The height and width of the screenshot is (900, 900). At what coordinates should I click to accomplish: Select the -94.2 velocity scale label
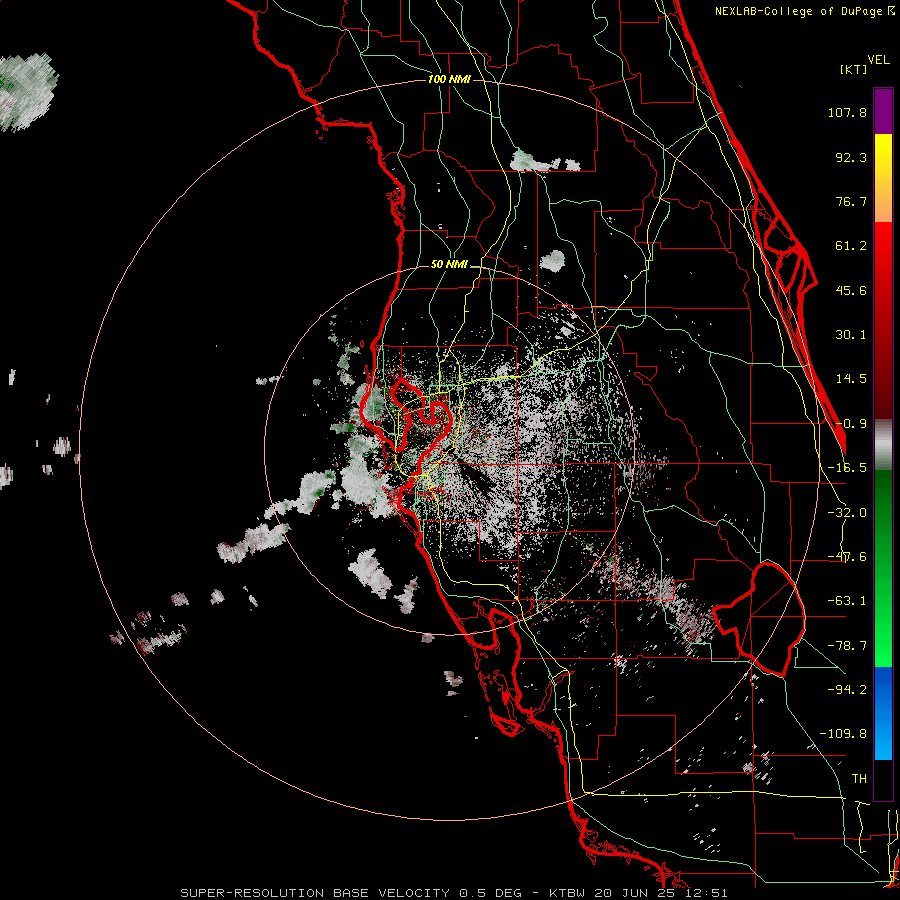pyautogui.click(x=847, y=689)
